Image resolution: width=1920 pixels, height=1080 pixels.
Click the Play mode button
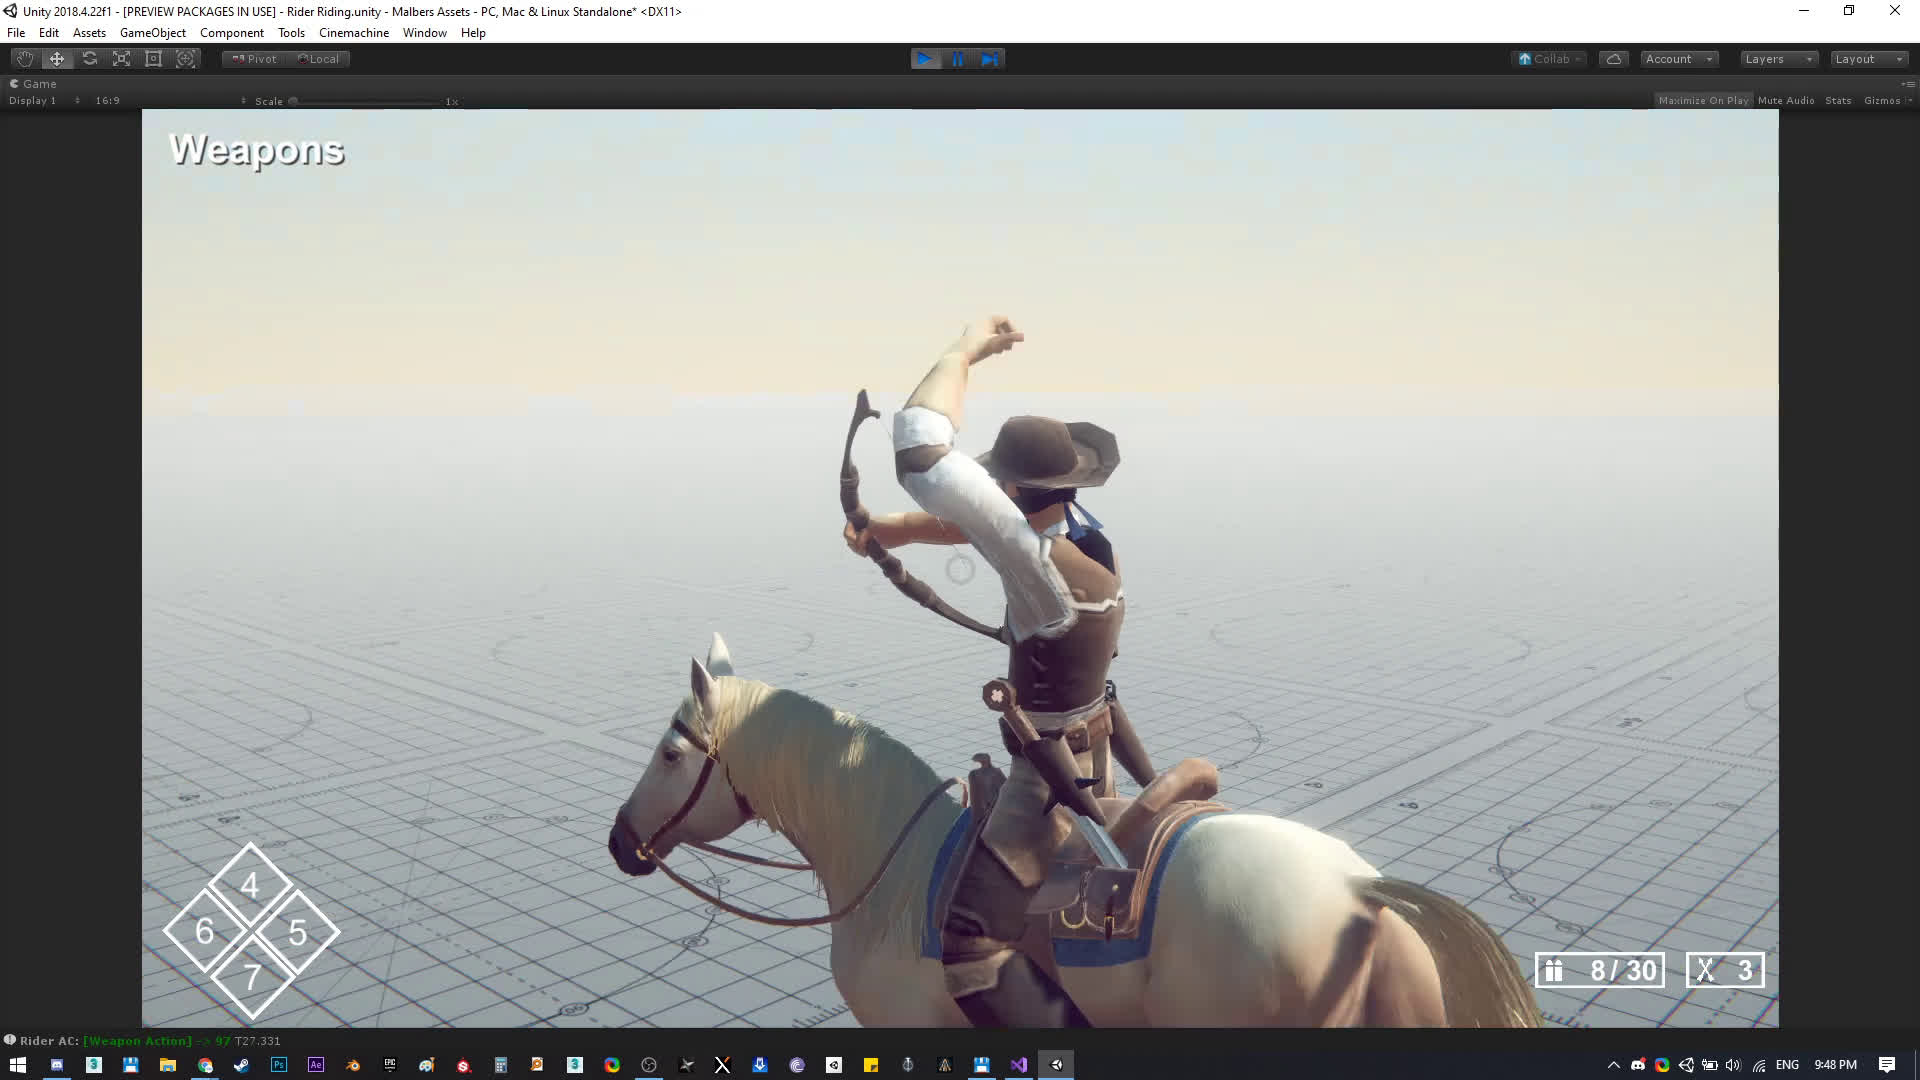pyautogui.click(x=925, y=59)
